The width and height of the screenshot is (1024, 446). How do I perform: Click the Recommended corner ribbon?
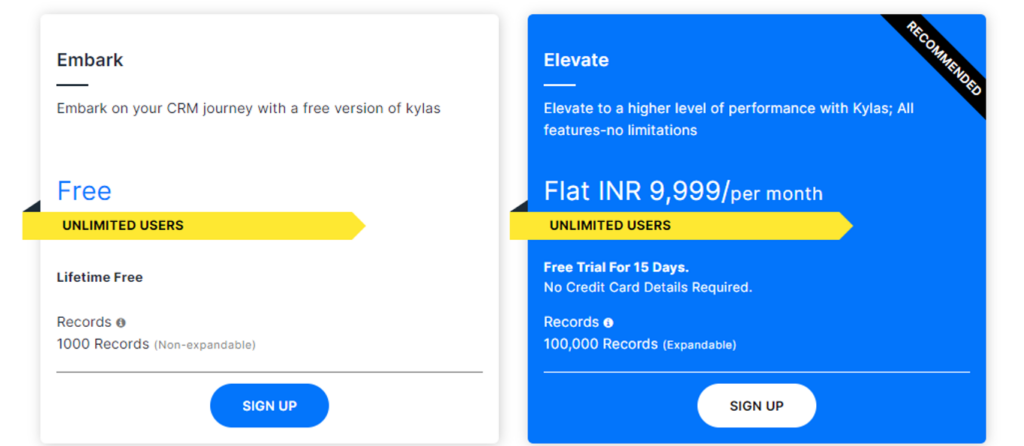[944, 58]
